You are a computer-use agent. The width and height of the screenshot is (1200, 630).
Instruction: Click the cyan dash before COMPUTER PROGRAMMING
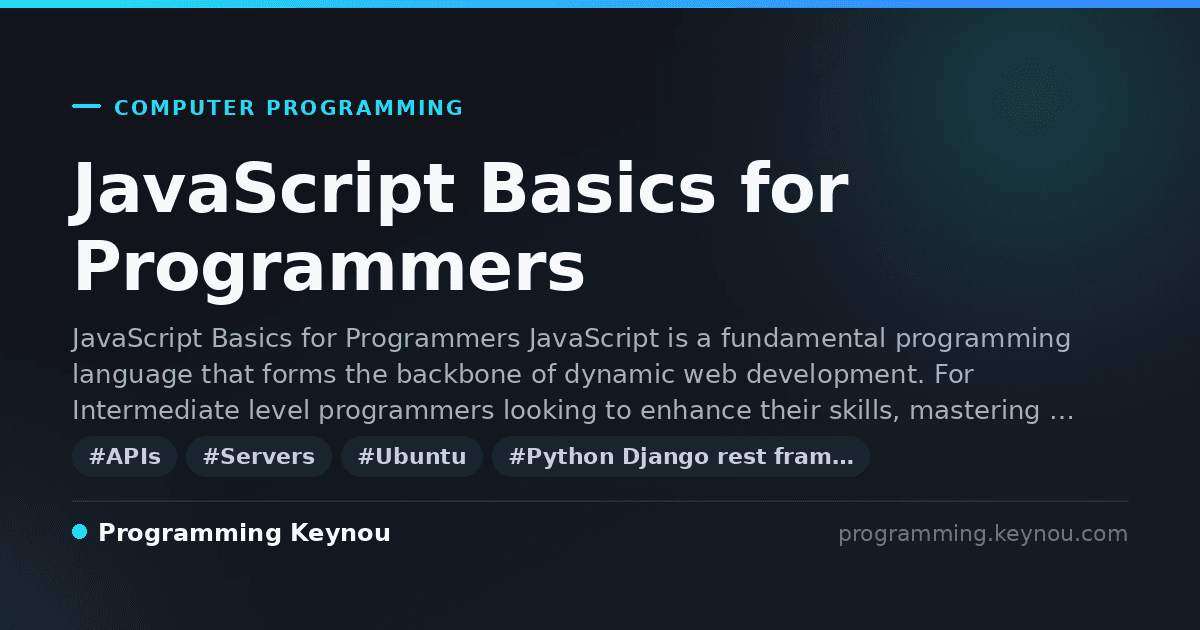pos(87,106)
